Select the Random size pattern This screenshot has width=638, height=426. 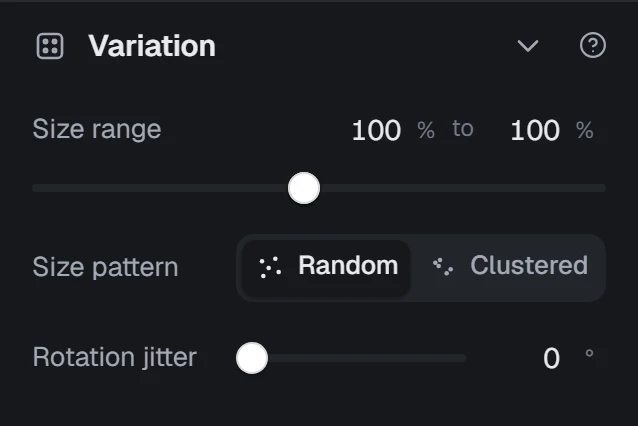pos(326,268)
